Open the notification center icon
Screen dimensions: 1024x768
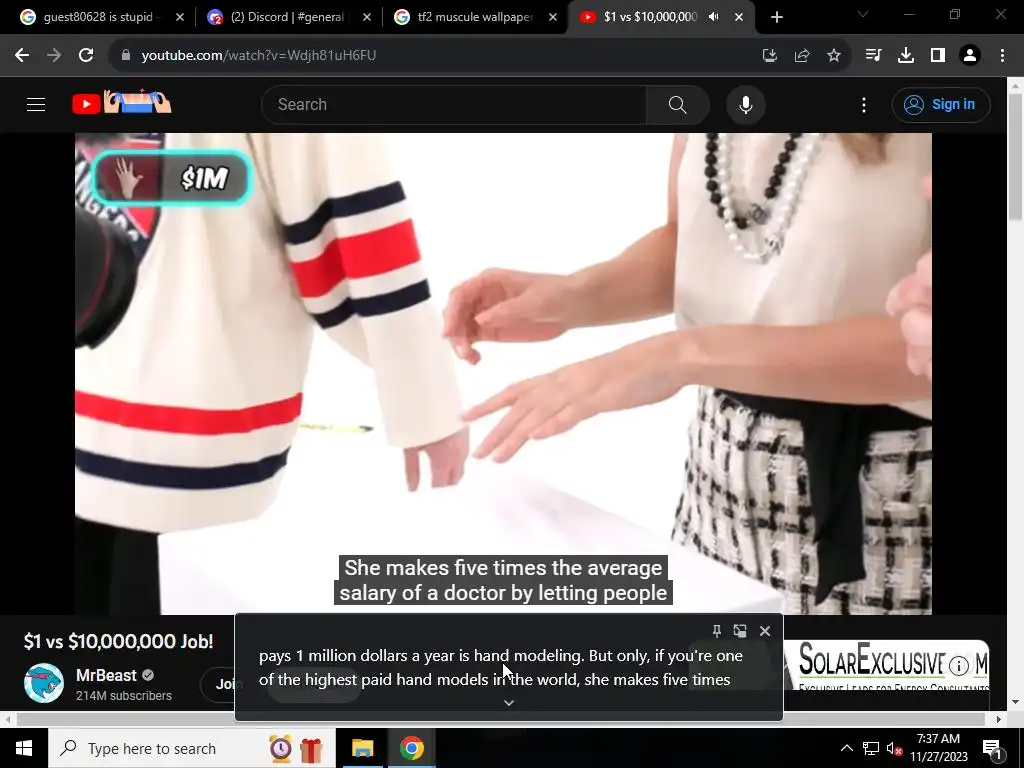pyautogui.click(x=992, y=748)
